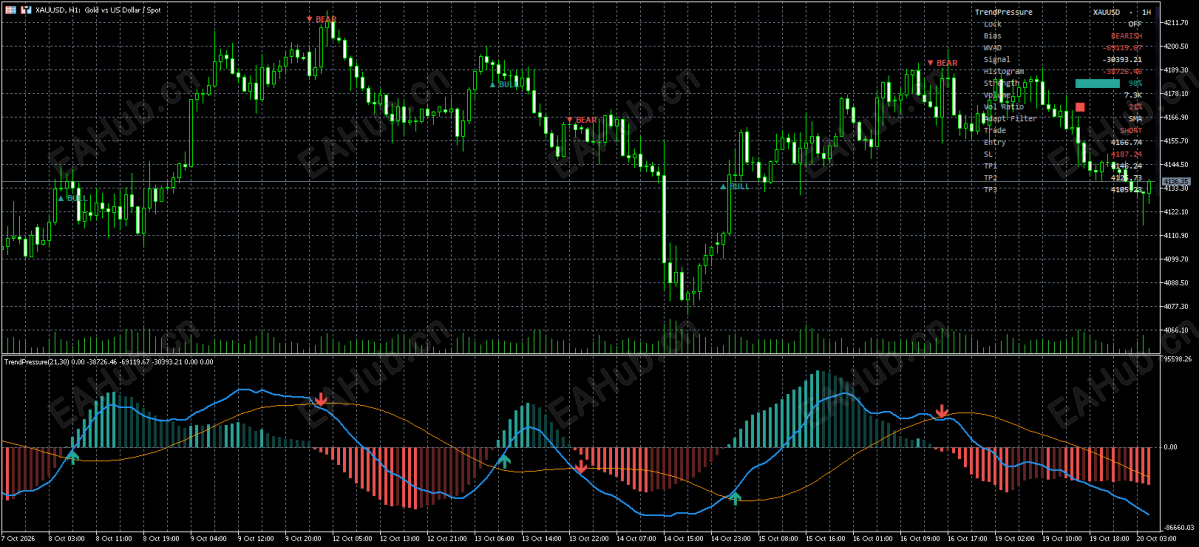Click the chart title XAUUSD, H1 Gold vs US Dollar
The image size is (1199, 547).
click(x=99, y=9)
